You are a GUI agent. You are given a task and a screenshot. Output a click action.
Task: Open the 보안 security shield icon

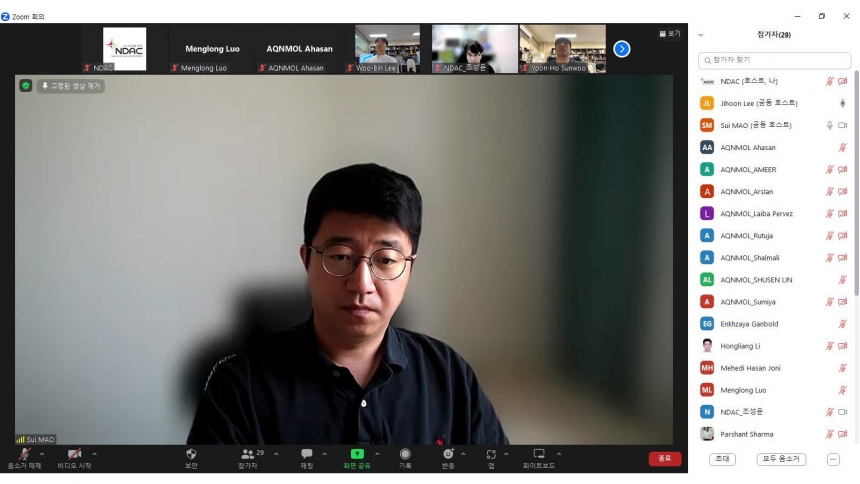[x=191, y=454]
